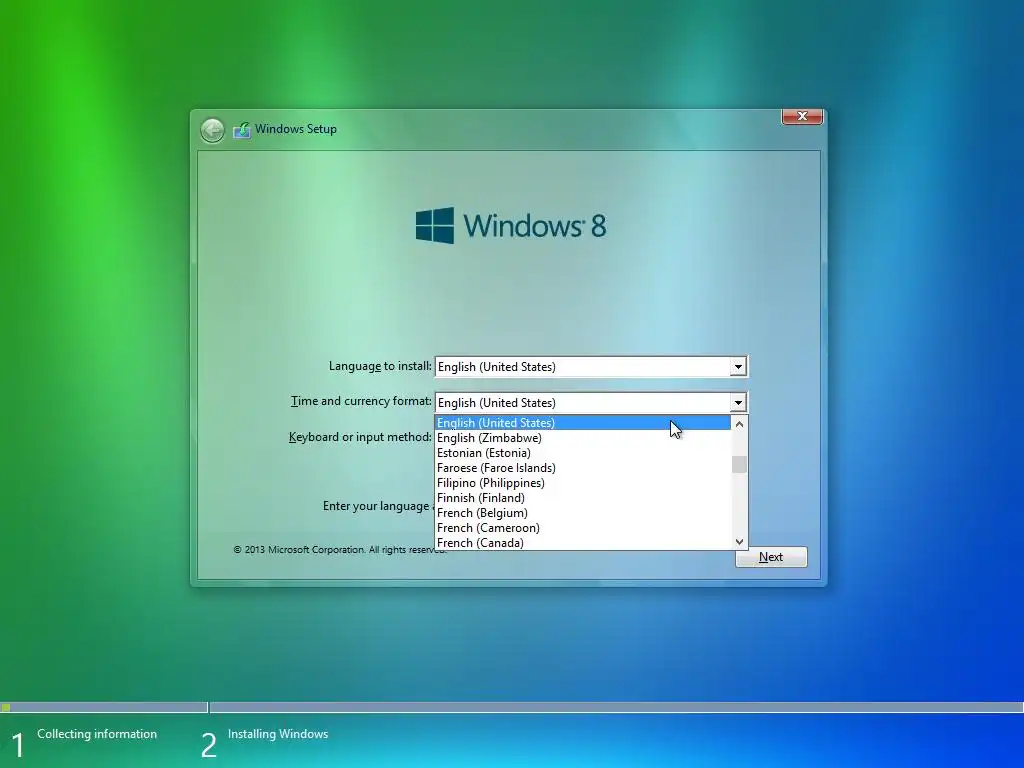Pick Faroese (Faroe Islands) option
1024x768 pixels.
pyautogui.click(x=583, y=468)
